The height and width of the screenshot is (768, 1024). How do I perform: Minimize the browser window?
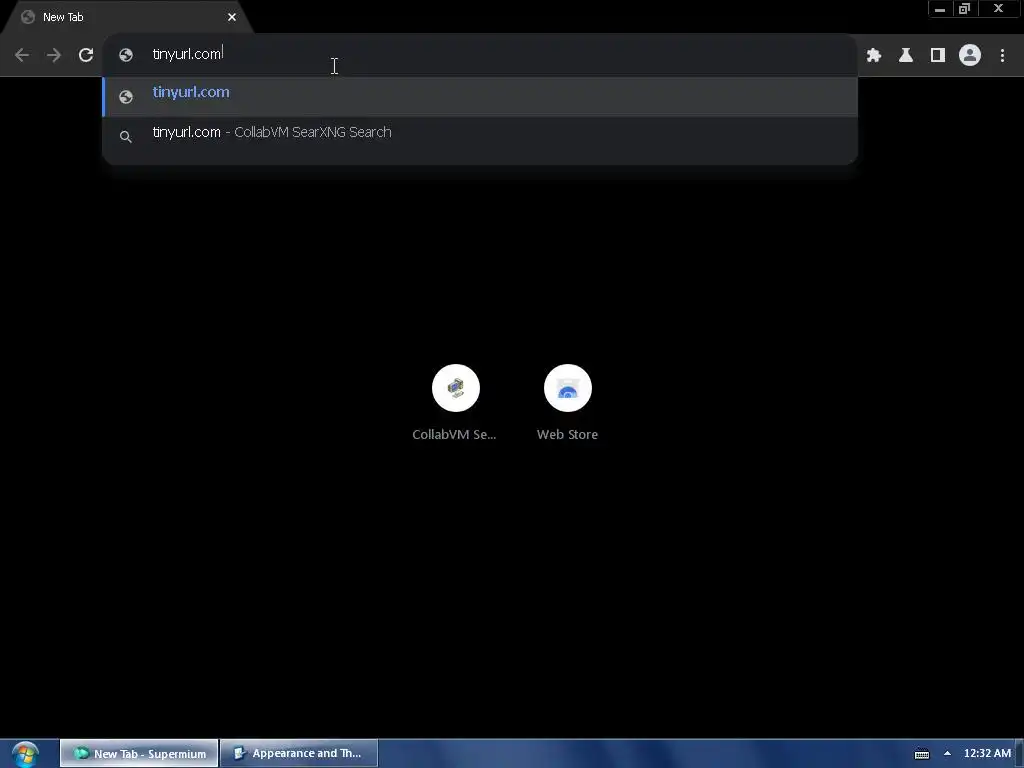[940, 9]
